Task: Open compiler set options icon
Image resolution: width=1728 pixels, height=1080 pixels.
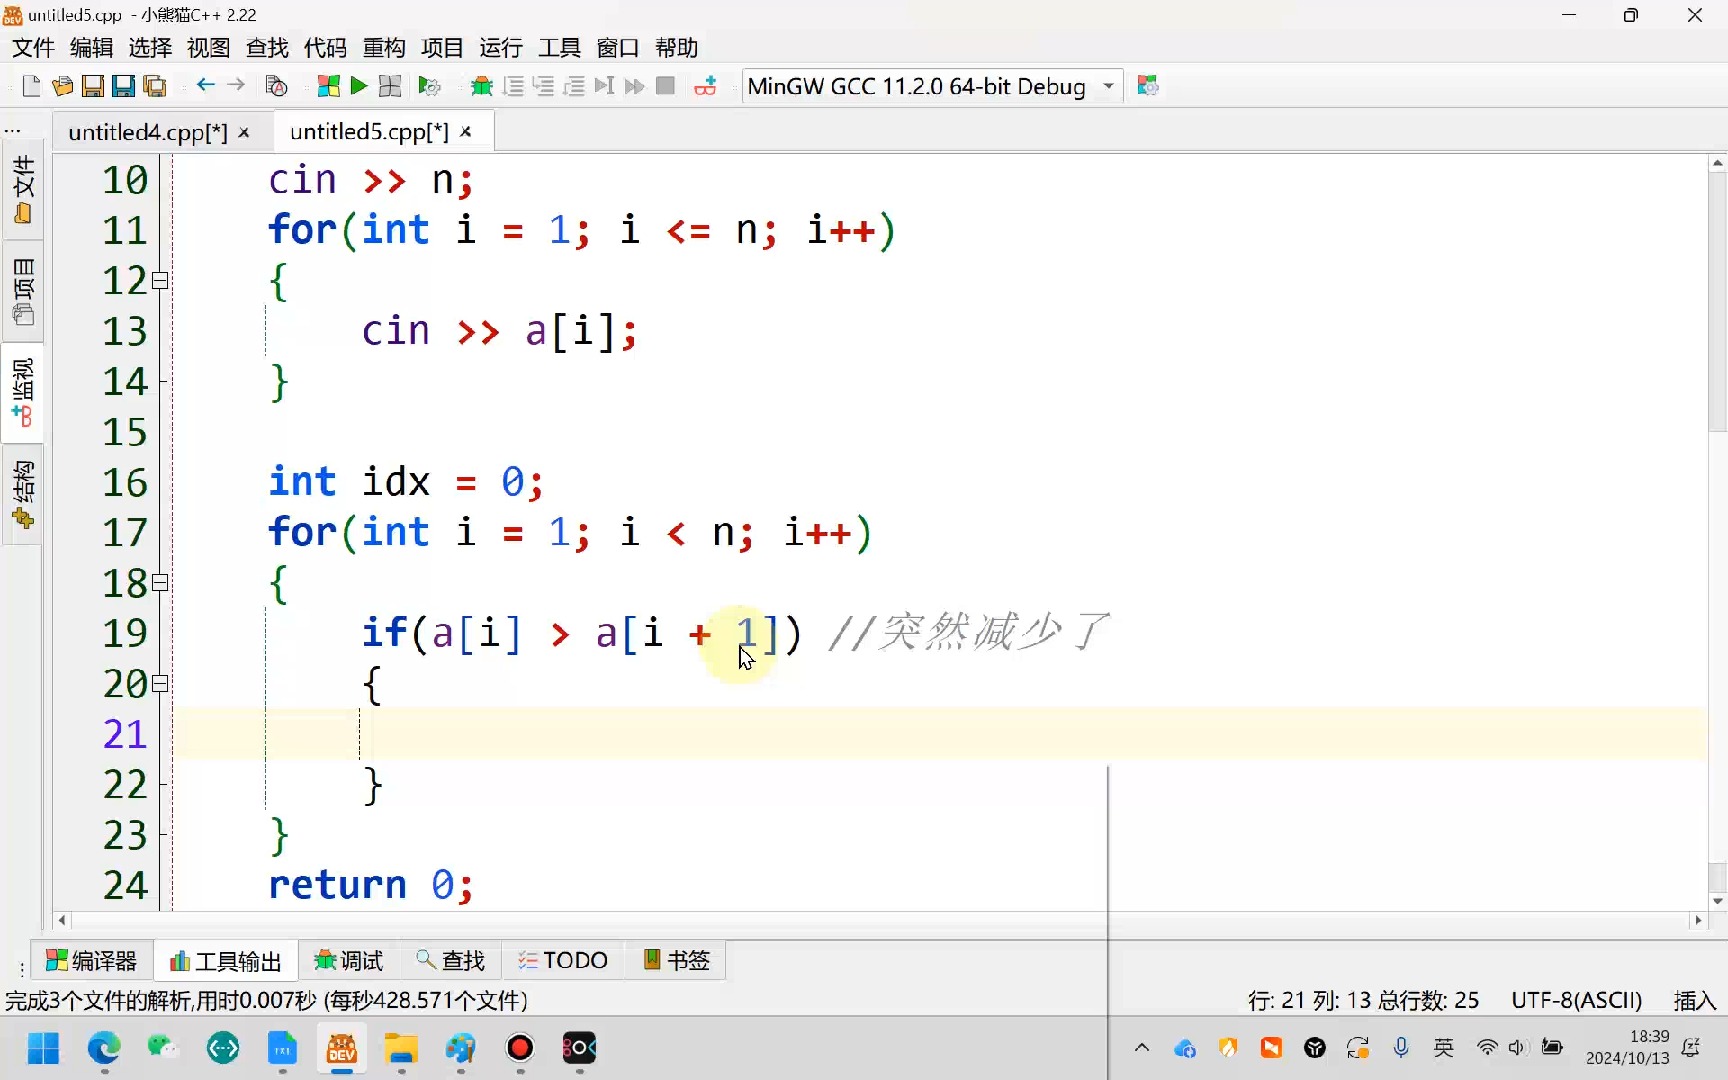Action: 1148,86
